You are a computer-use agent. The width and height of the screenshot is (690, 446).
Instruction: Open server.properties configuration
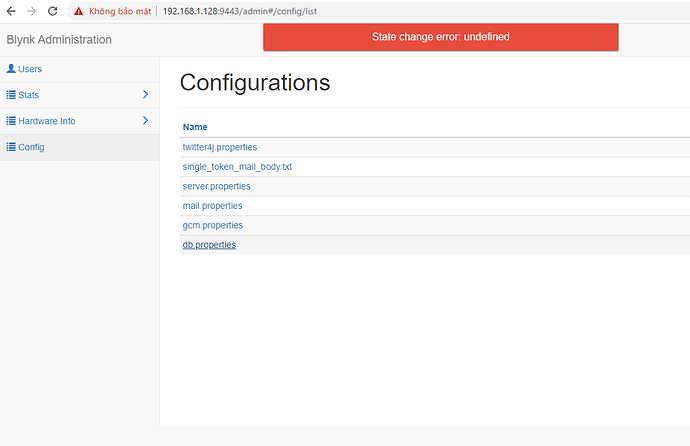217,186
